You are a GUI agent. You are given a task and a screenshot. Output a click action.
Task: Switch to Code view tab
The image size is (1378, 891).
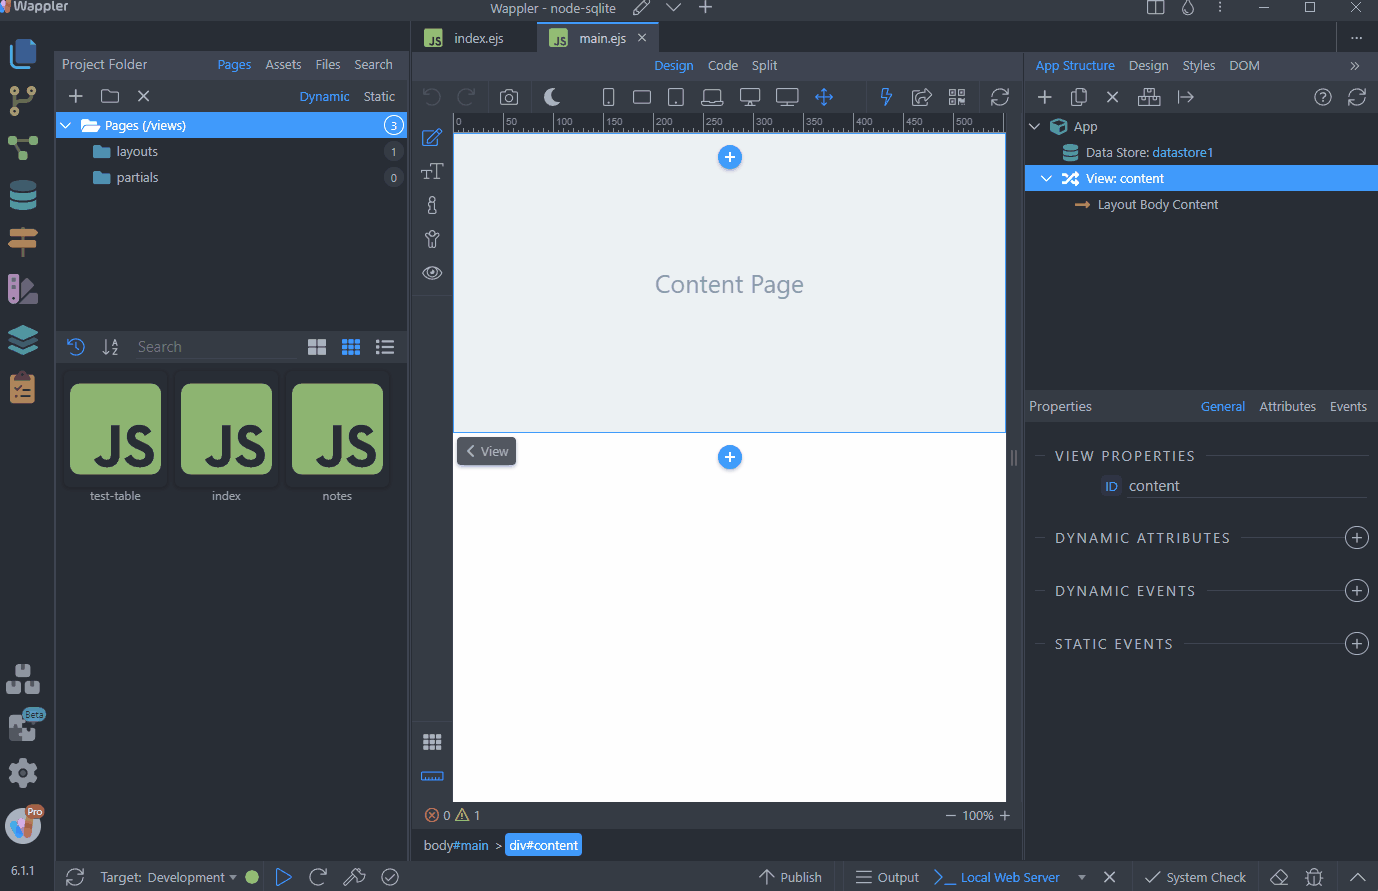tap(723, 66)
